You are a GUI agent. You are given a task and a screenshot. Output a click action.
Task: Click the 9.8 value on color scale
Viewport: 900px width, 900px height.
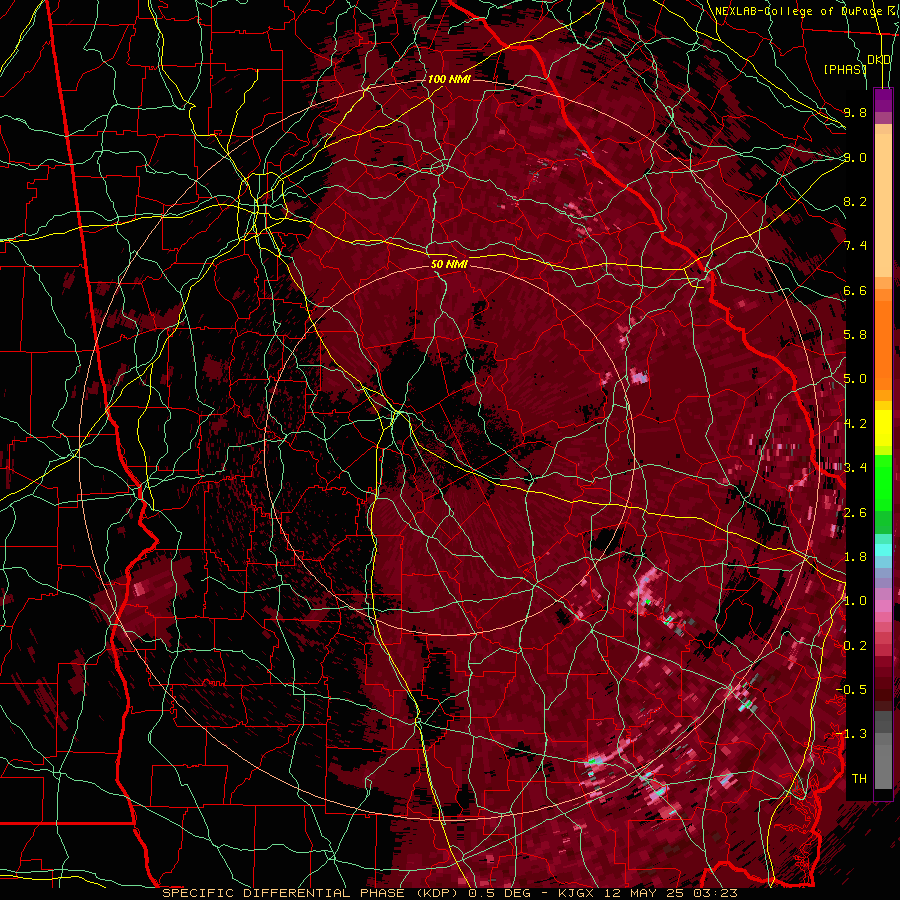[x=855, y=112]
